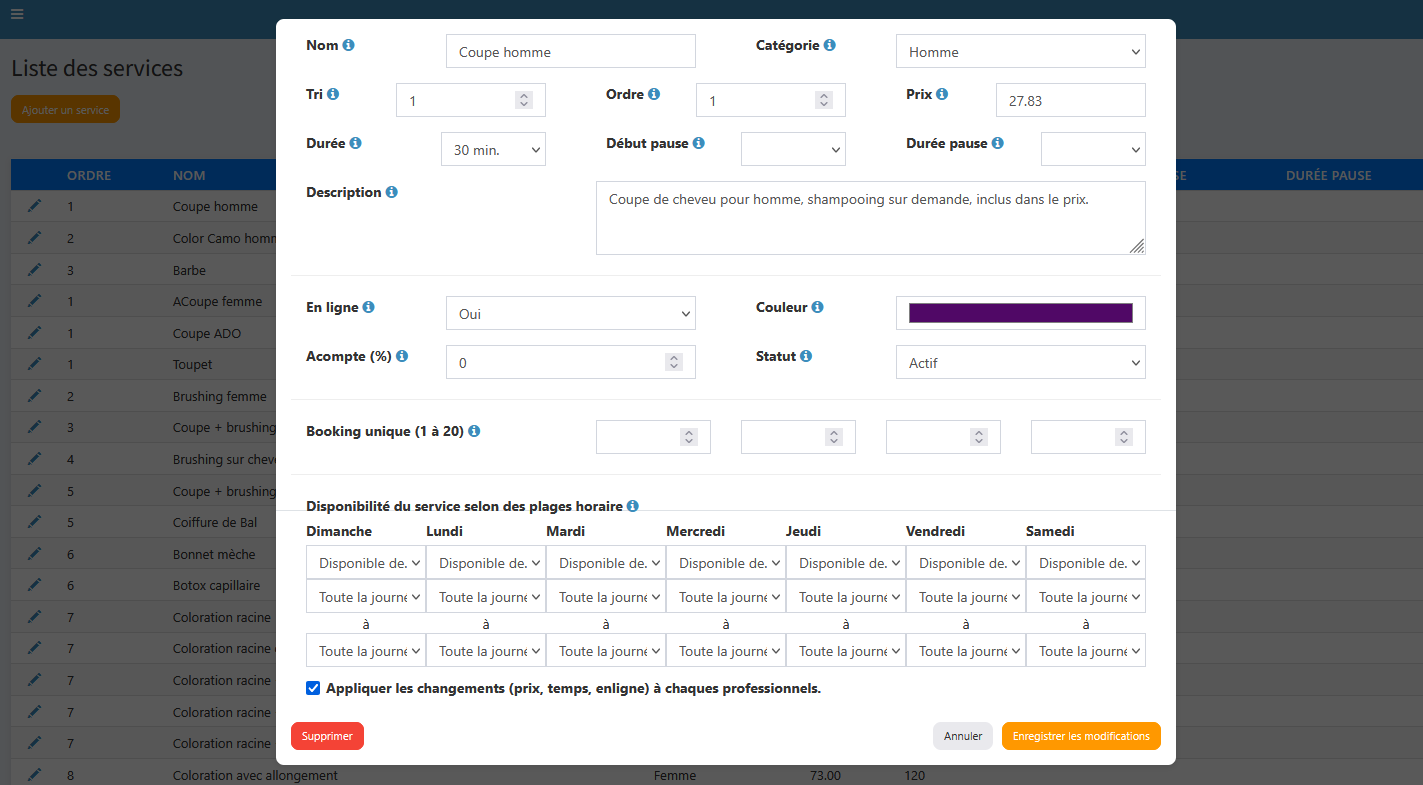Click the Coloration avec allongement service name
Screen dimensions: 1423x785
pos(255,775)
